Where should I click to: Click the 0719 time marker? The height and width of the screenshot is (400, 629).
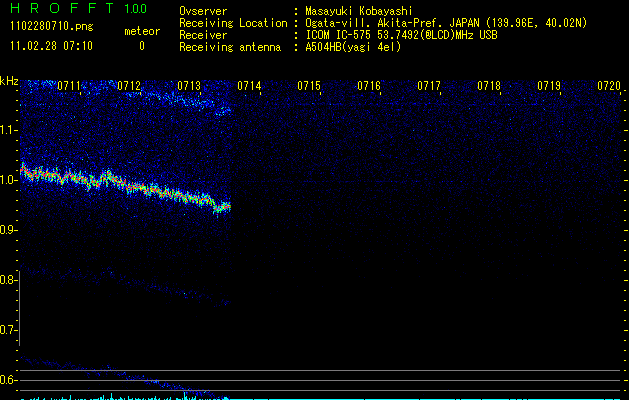(549, 86)
